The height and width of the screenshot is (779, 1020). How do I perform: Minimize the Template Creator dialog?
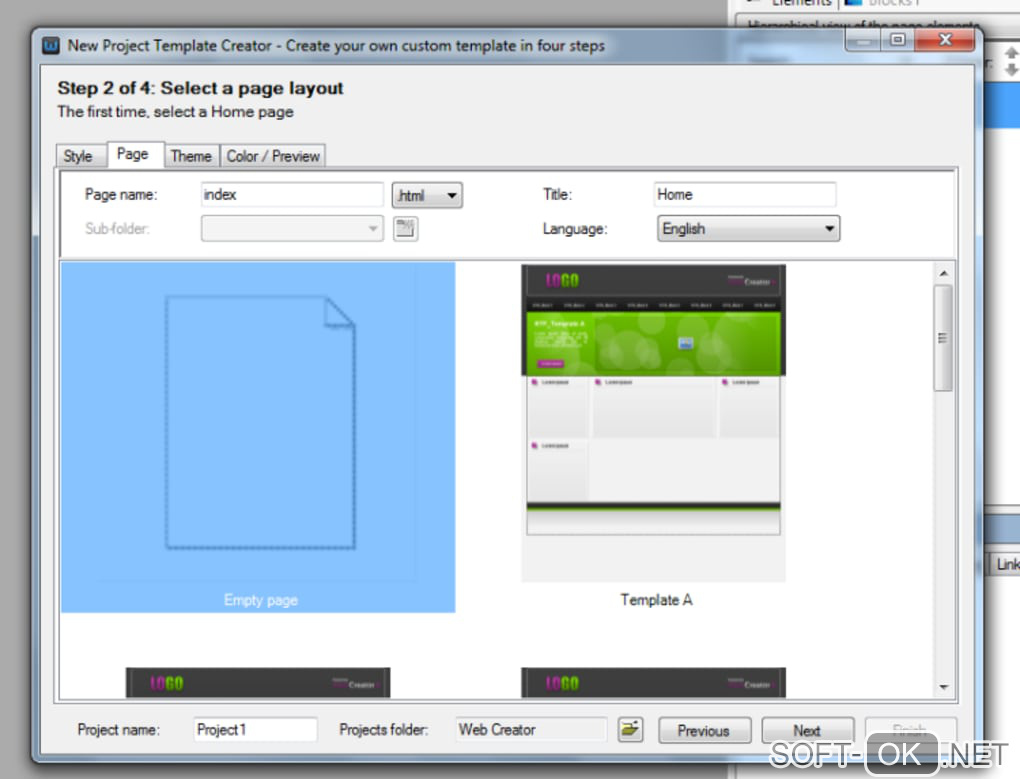(863, 40)
